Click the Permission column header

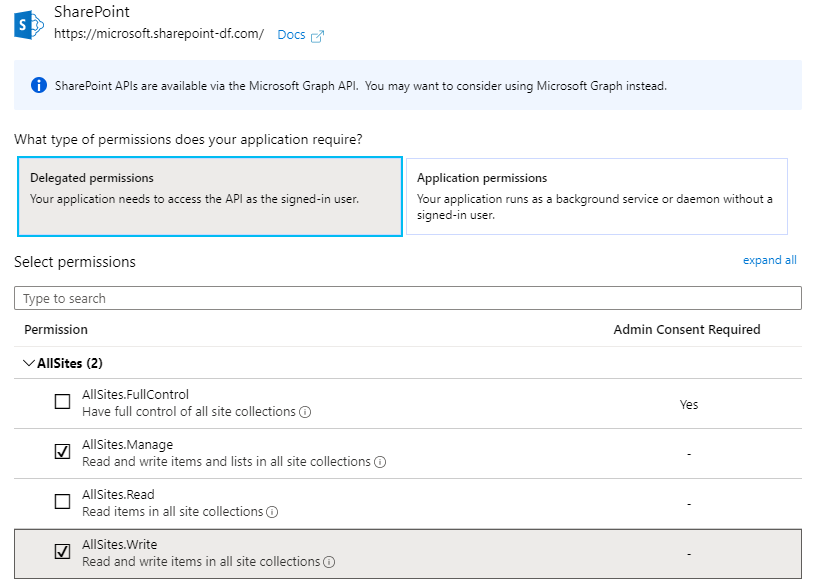point(56,330)
